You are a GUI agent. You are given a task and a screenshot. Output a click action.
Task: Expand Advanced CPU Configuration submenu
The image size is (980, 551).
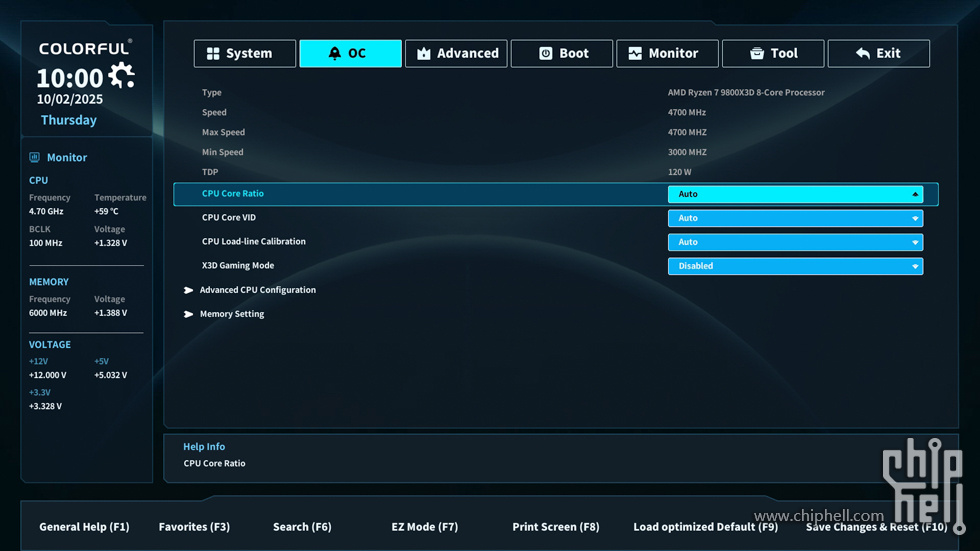point(257,290)
